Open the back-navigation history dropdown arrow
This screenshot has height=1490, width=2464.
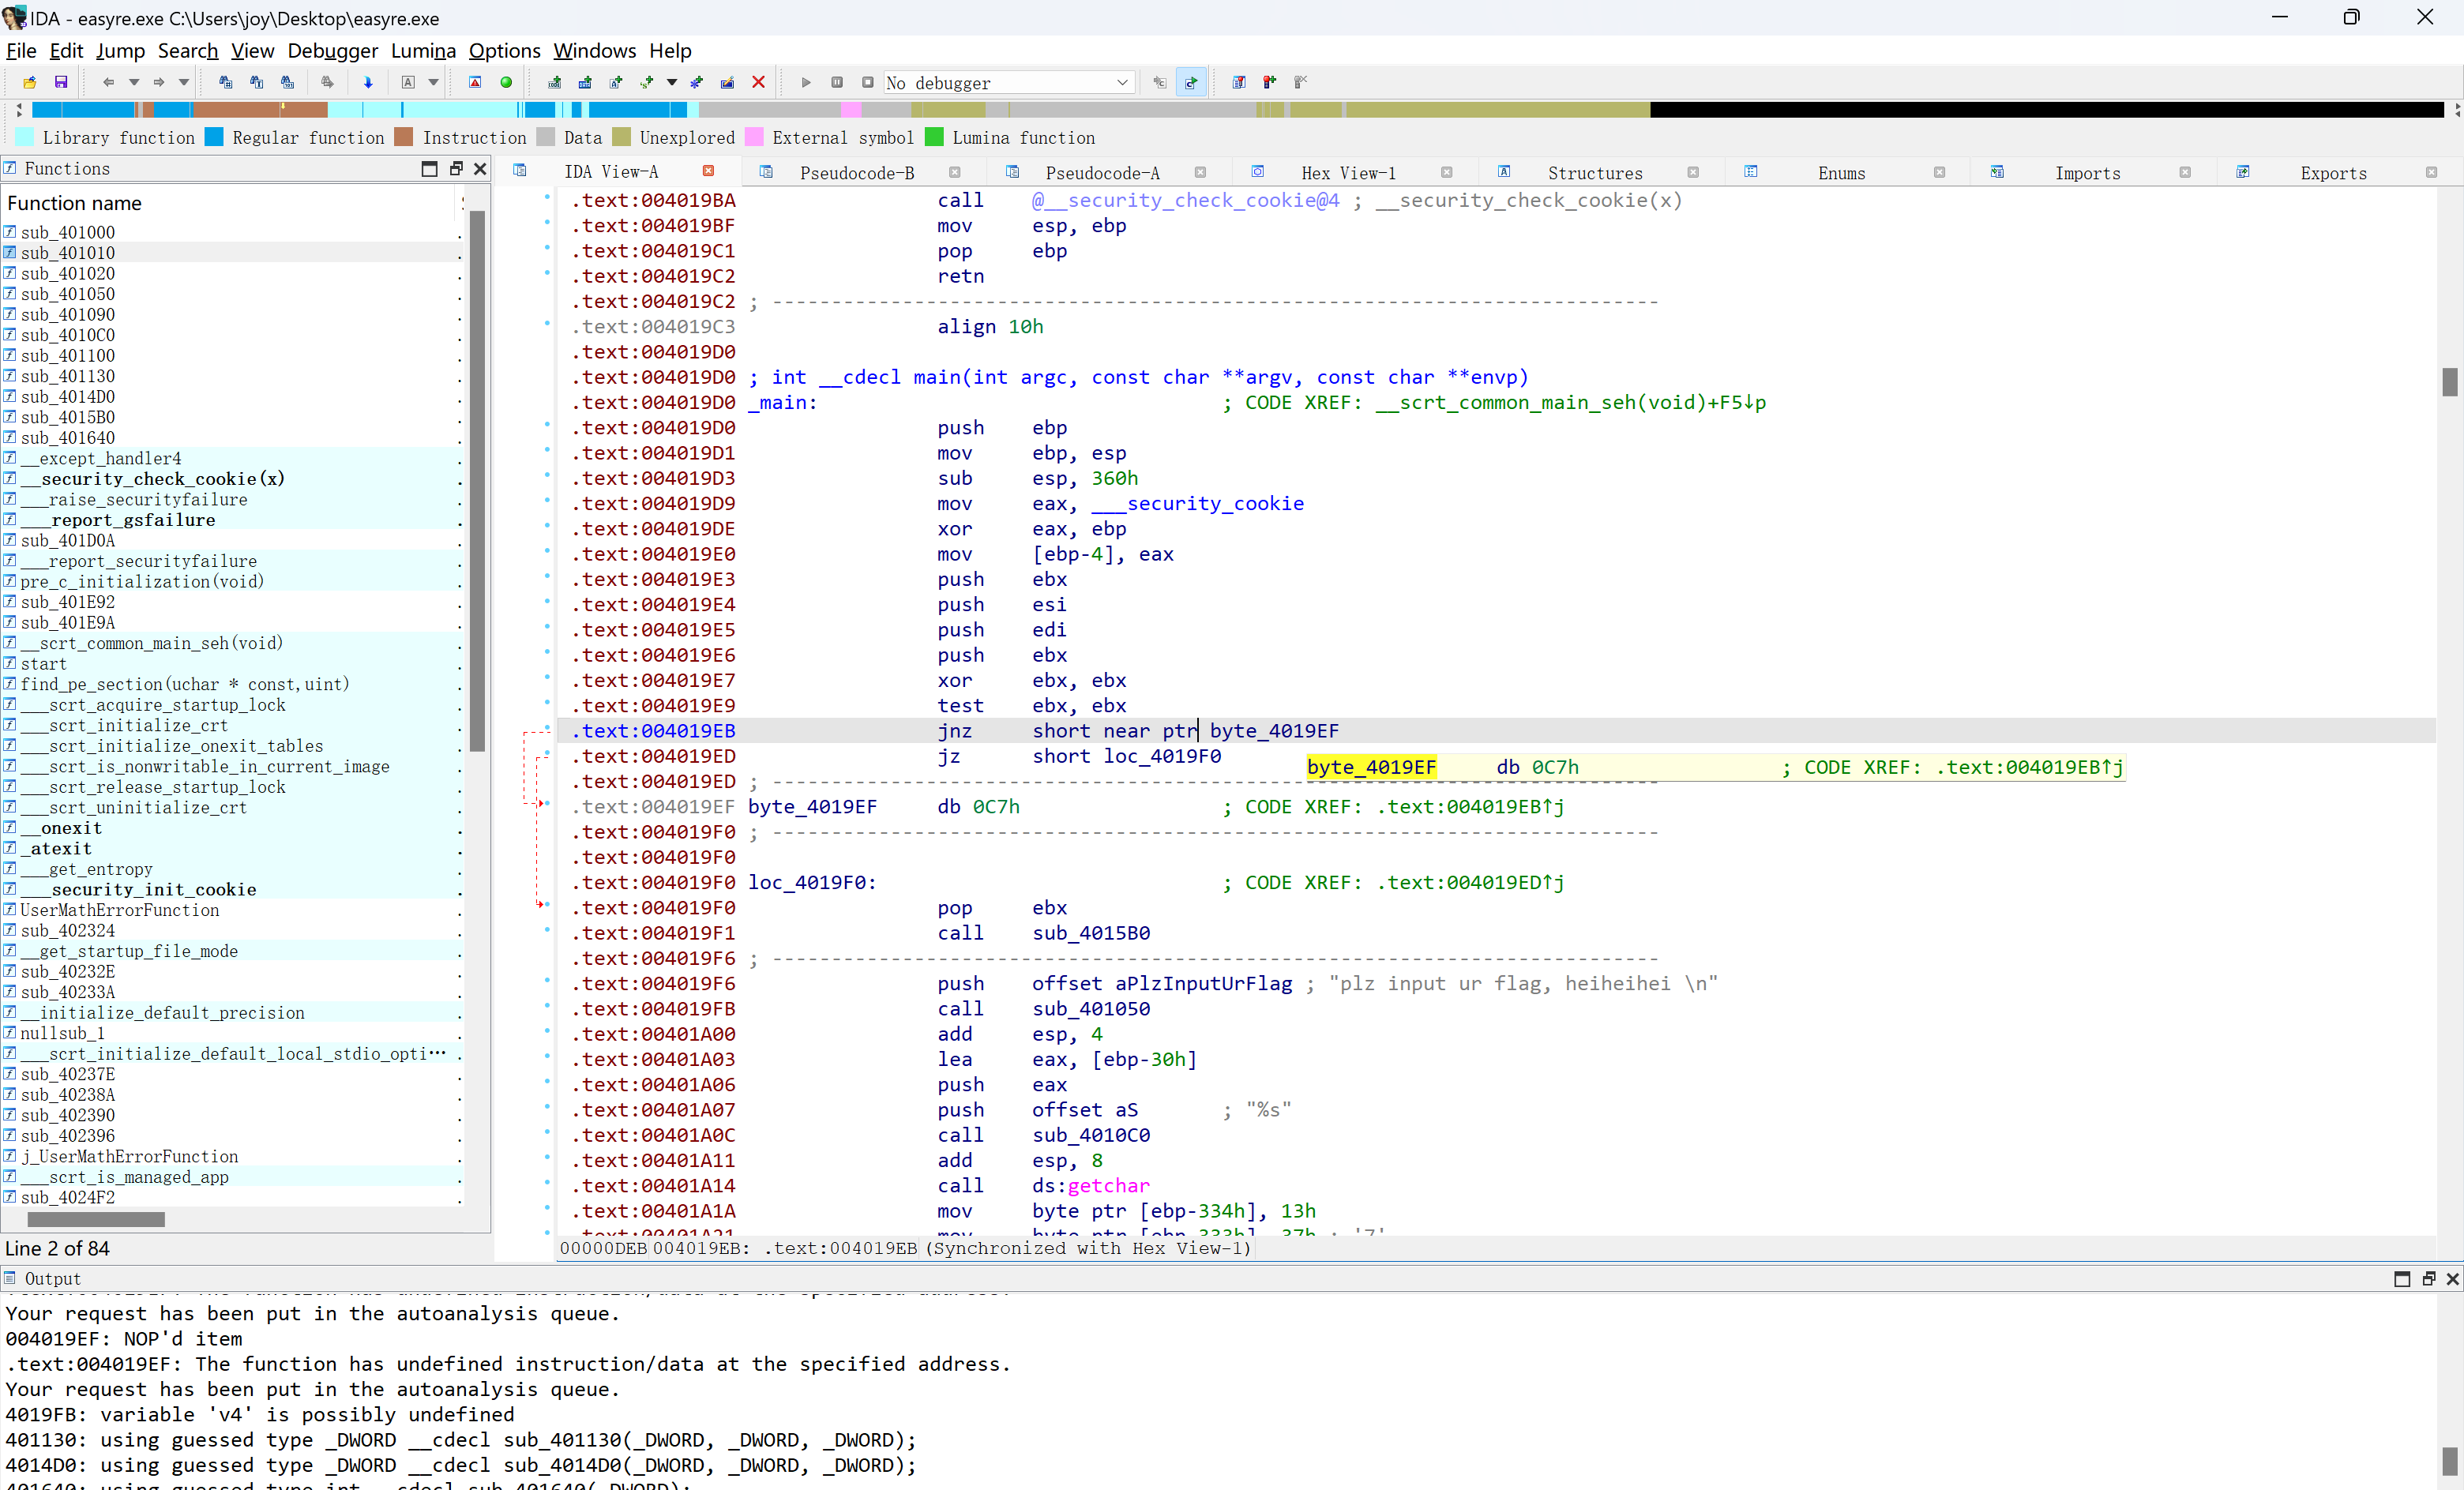(x=133, y=83)
